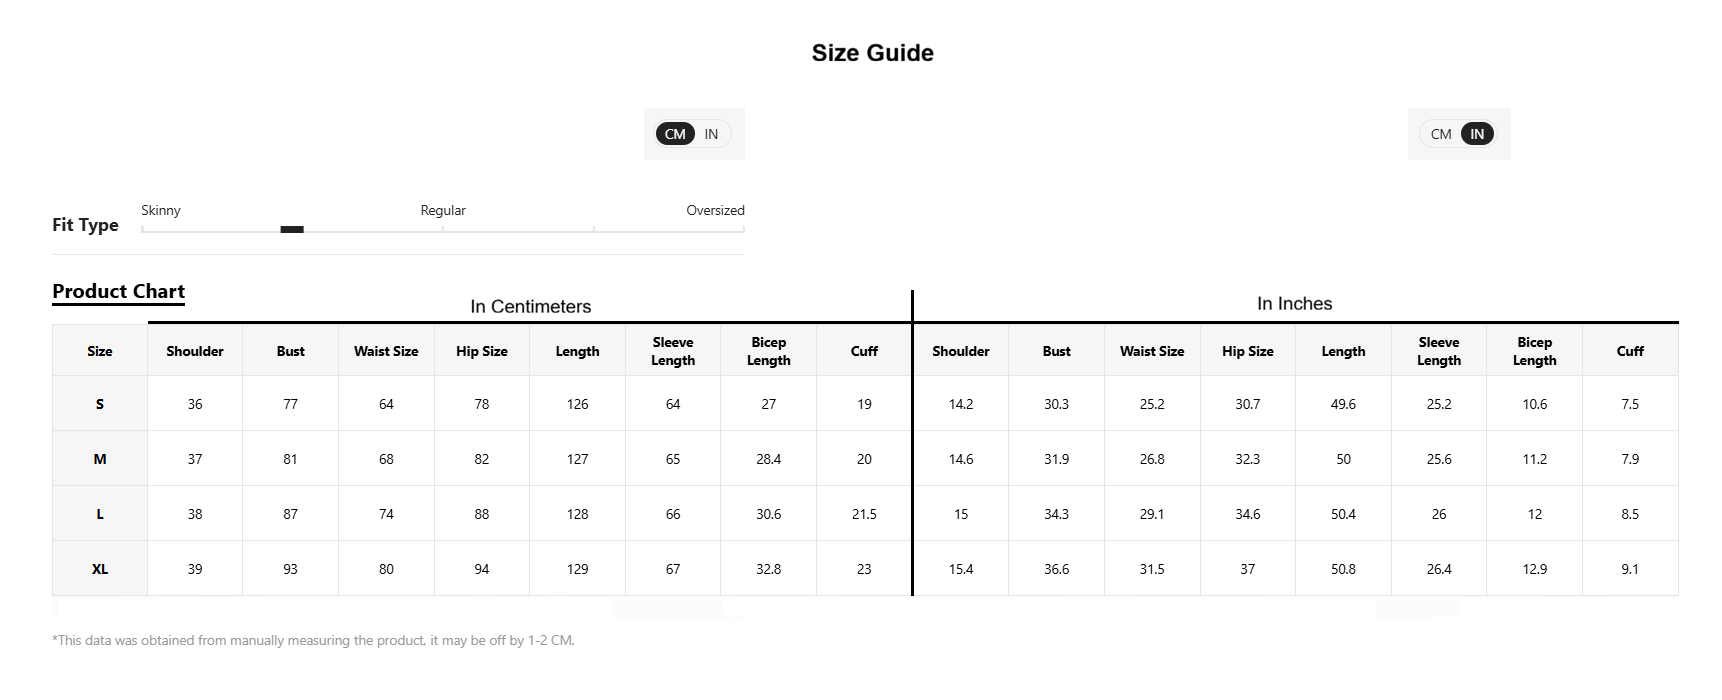Viewport: 1722px width, 700px height.
Task: Click the Bust header in inches section
Action: coord(1056,351)
